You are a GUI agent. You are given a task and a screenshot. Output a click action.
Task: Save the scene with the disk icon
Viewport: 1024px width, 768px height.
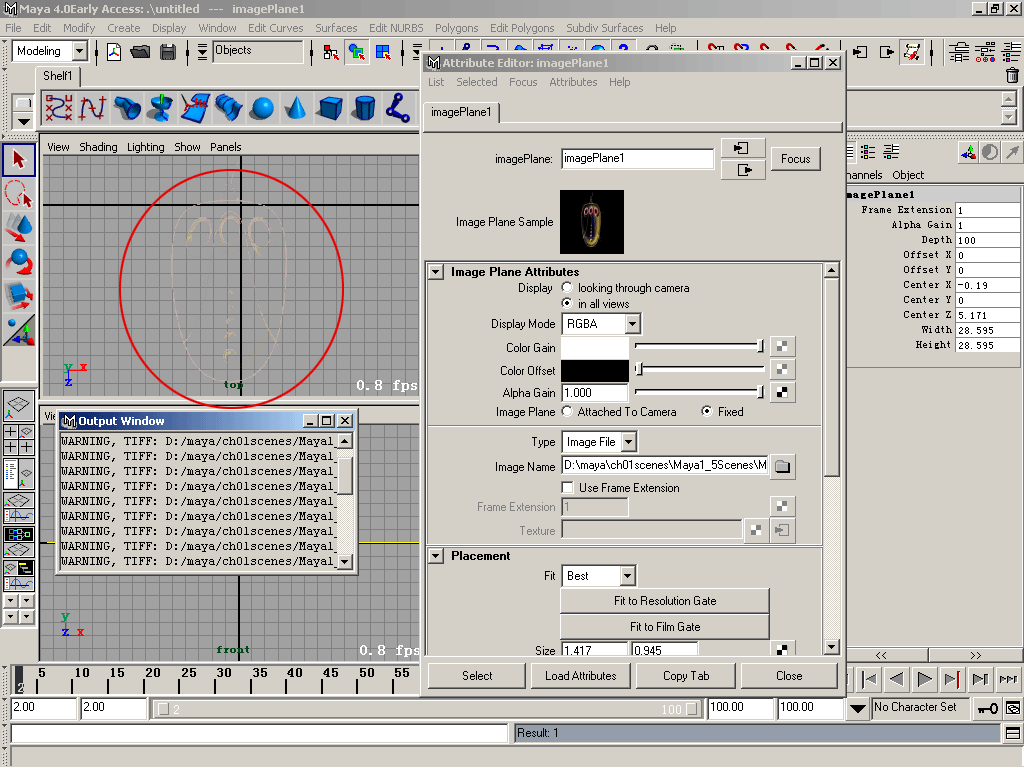(168, 52)
